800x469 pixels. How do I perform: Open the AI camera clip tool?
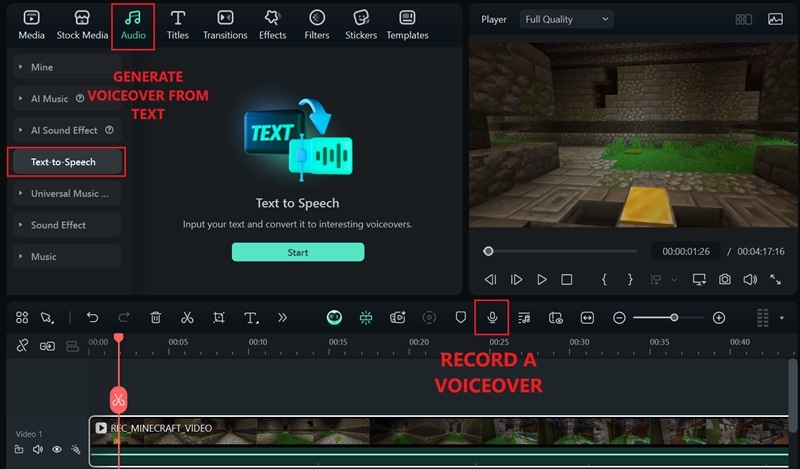click(397, 317)
